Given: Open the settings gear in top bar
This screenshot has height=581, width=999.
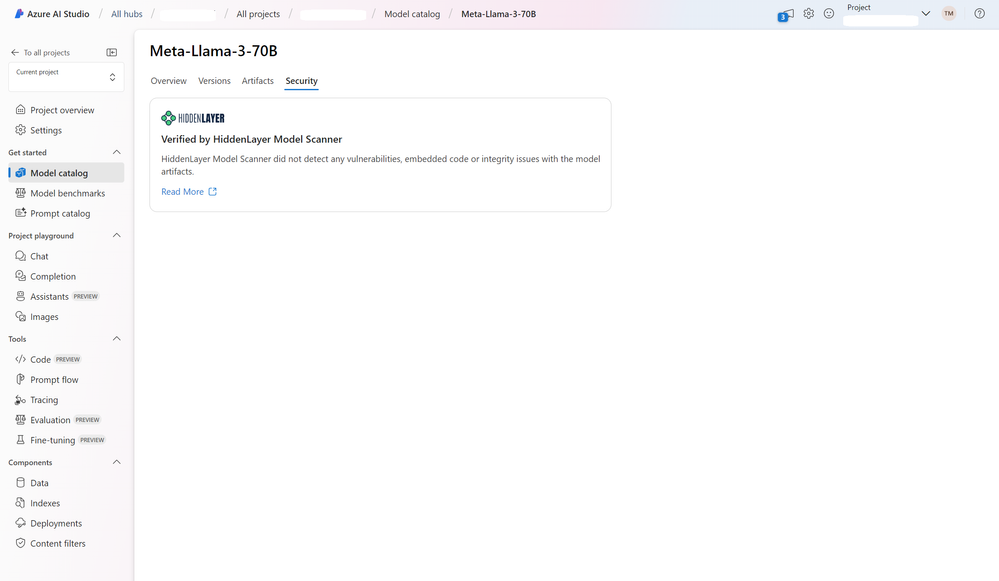Looking at the screenshot, I should (809, 13).
